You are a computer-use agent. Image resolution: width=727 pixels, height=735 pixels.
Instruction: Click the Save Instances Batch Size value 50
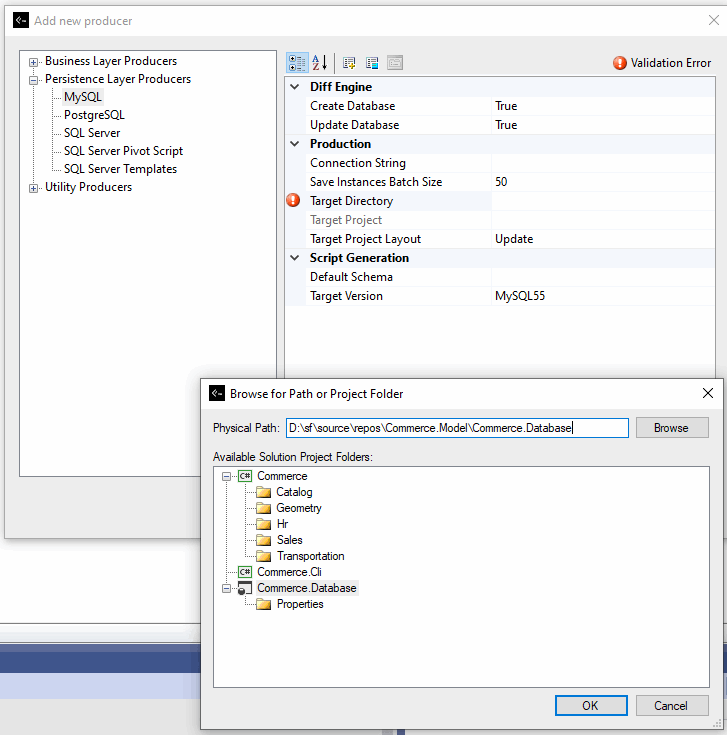[501, 182]
